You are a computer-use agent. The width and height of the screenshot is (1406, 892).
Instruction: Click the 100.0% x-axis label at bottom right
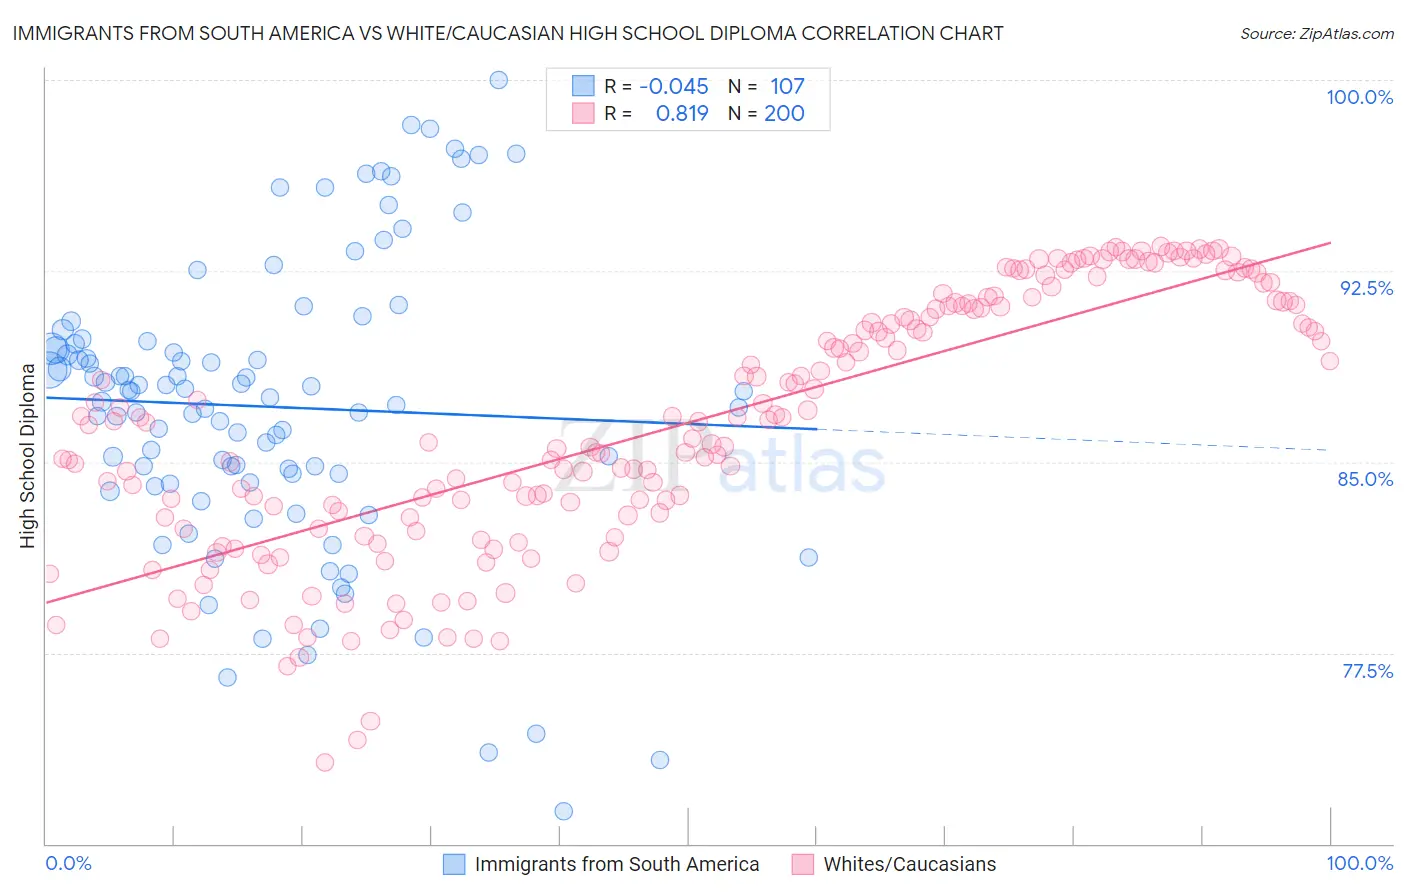pyautogui.click(x=1359, y=863)
